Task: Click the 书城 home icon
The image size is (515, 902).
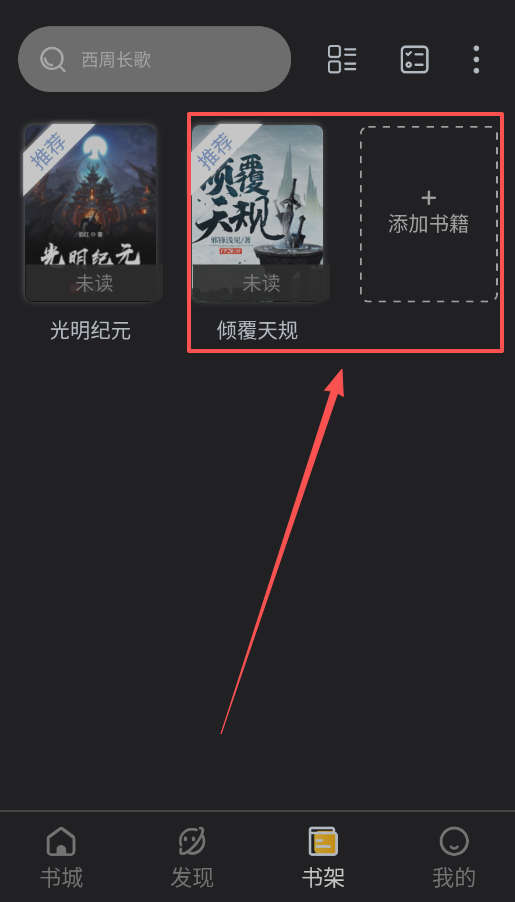Action: [x=61, y=842]
